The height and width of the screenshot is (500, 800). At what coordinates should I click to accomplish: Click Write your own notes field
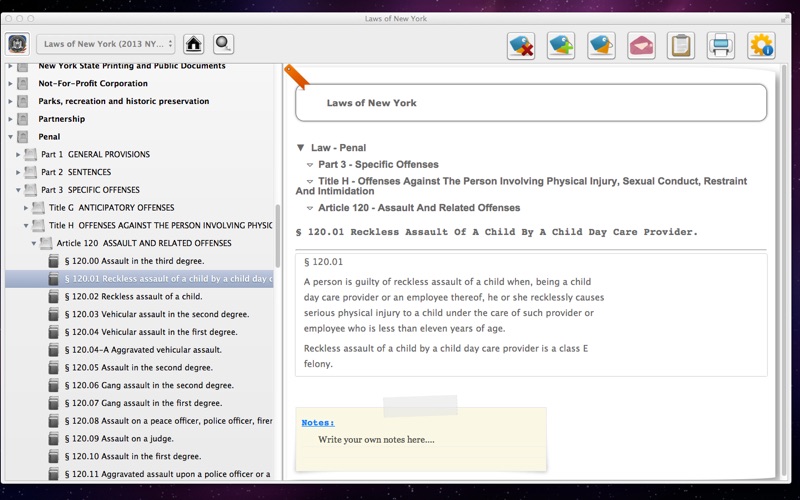(x=376, y=439)
